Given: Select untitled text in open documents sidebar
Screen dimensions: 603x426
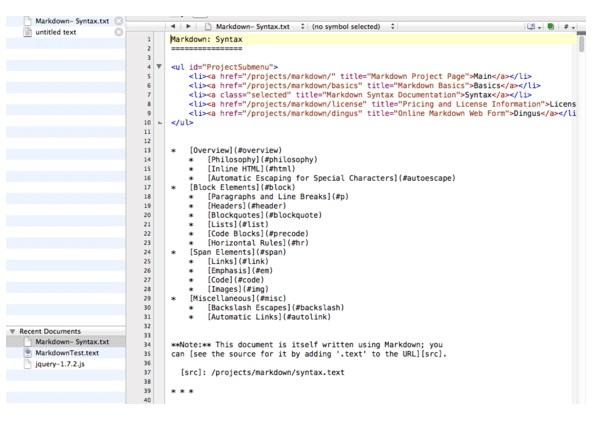Looking at the screenshot, I should (56, 32).
